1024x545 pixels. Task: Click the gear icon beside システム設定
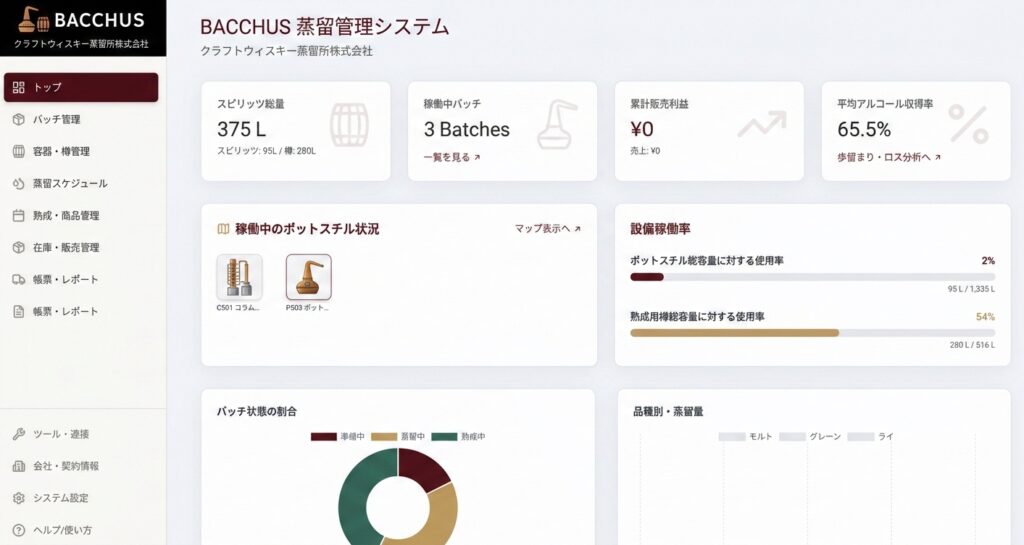[18, 498]
